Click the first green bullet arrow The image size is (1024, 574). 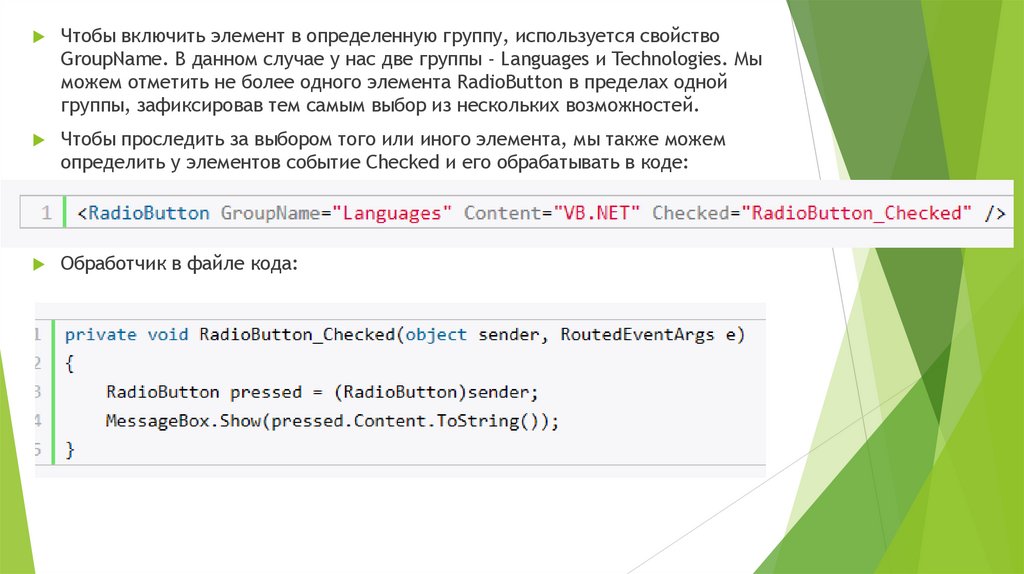(x=39, y=37)
